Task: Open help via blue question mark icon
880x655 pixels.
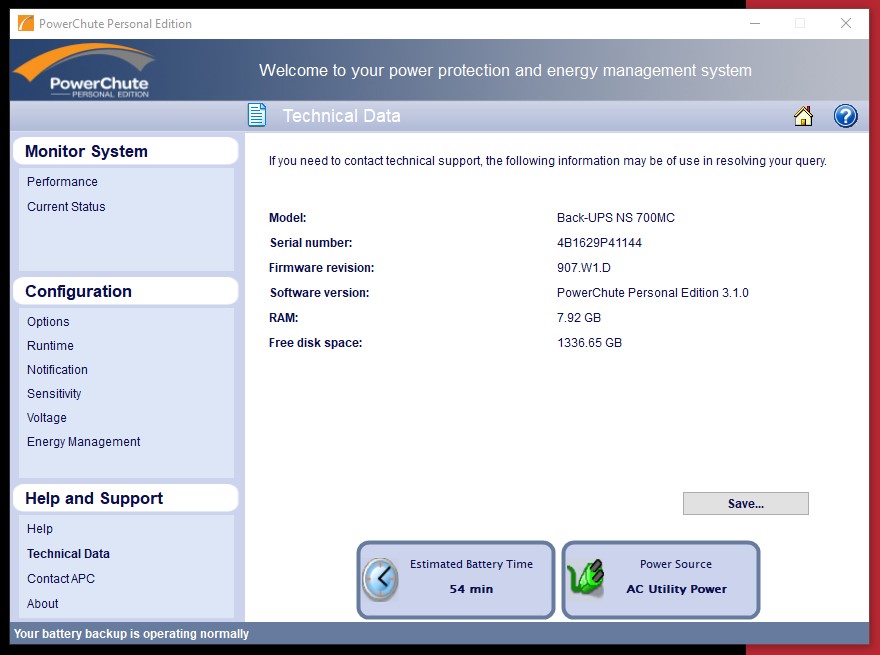Action: point(845,116)
